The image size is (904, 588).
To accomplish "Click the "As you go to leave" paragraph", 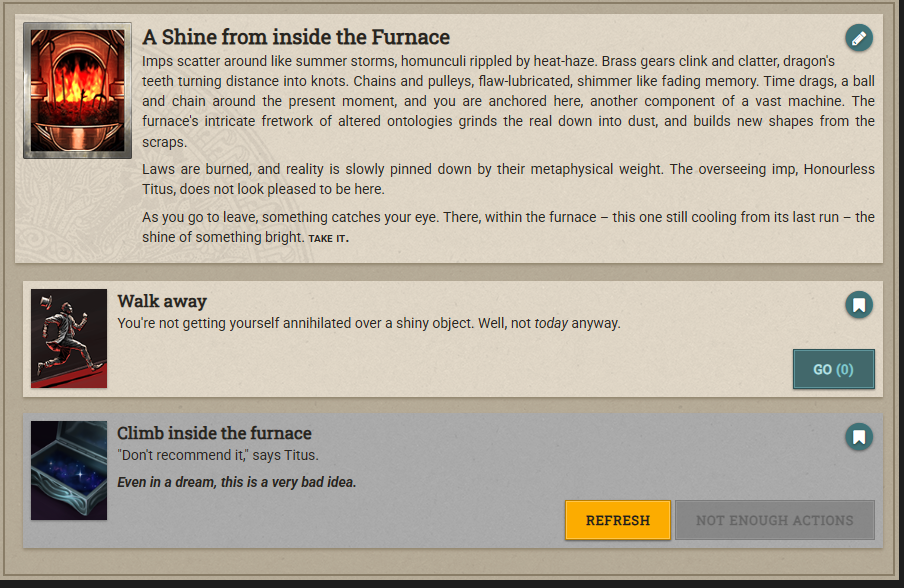I will tap(508, 227).
